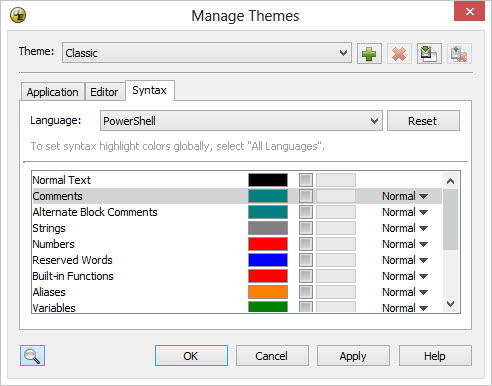Open font style dropdown for Built-in Functions
The width and height of the screenshot is (492, 386).
[405, 276]
